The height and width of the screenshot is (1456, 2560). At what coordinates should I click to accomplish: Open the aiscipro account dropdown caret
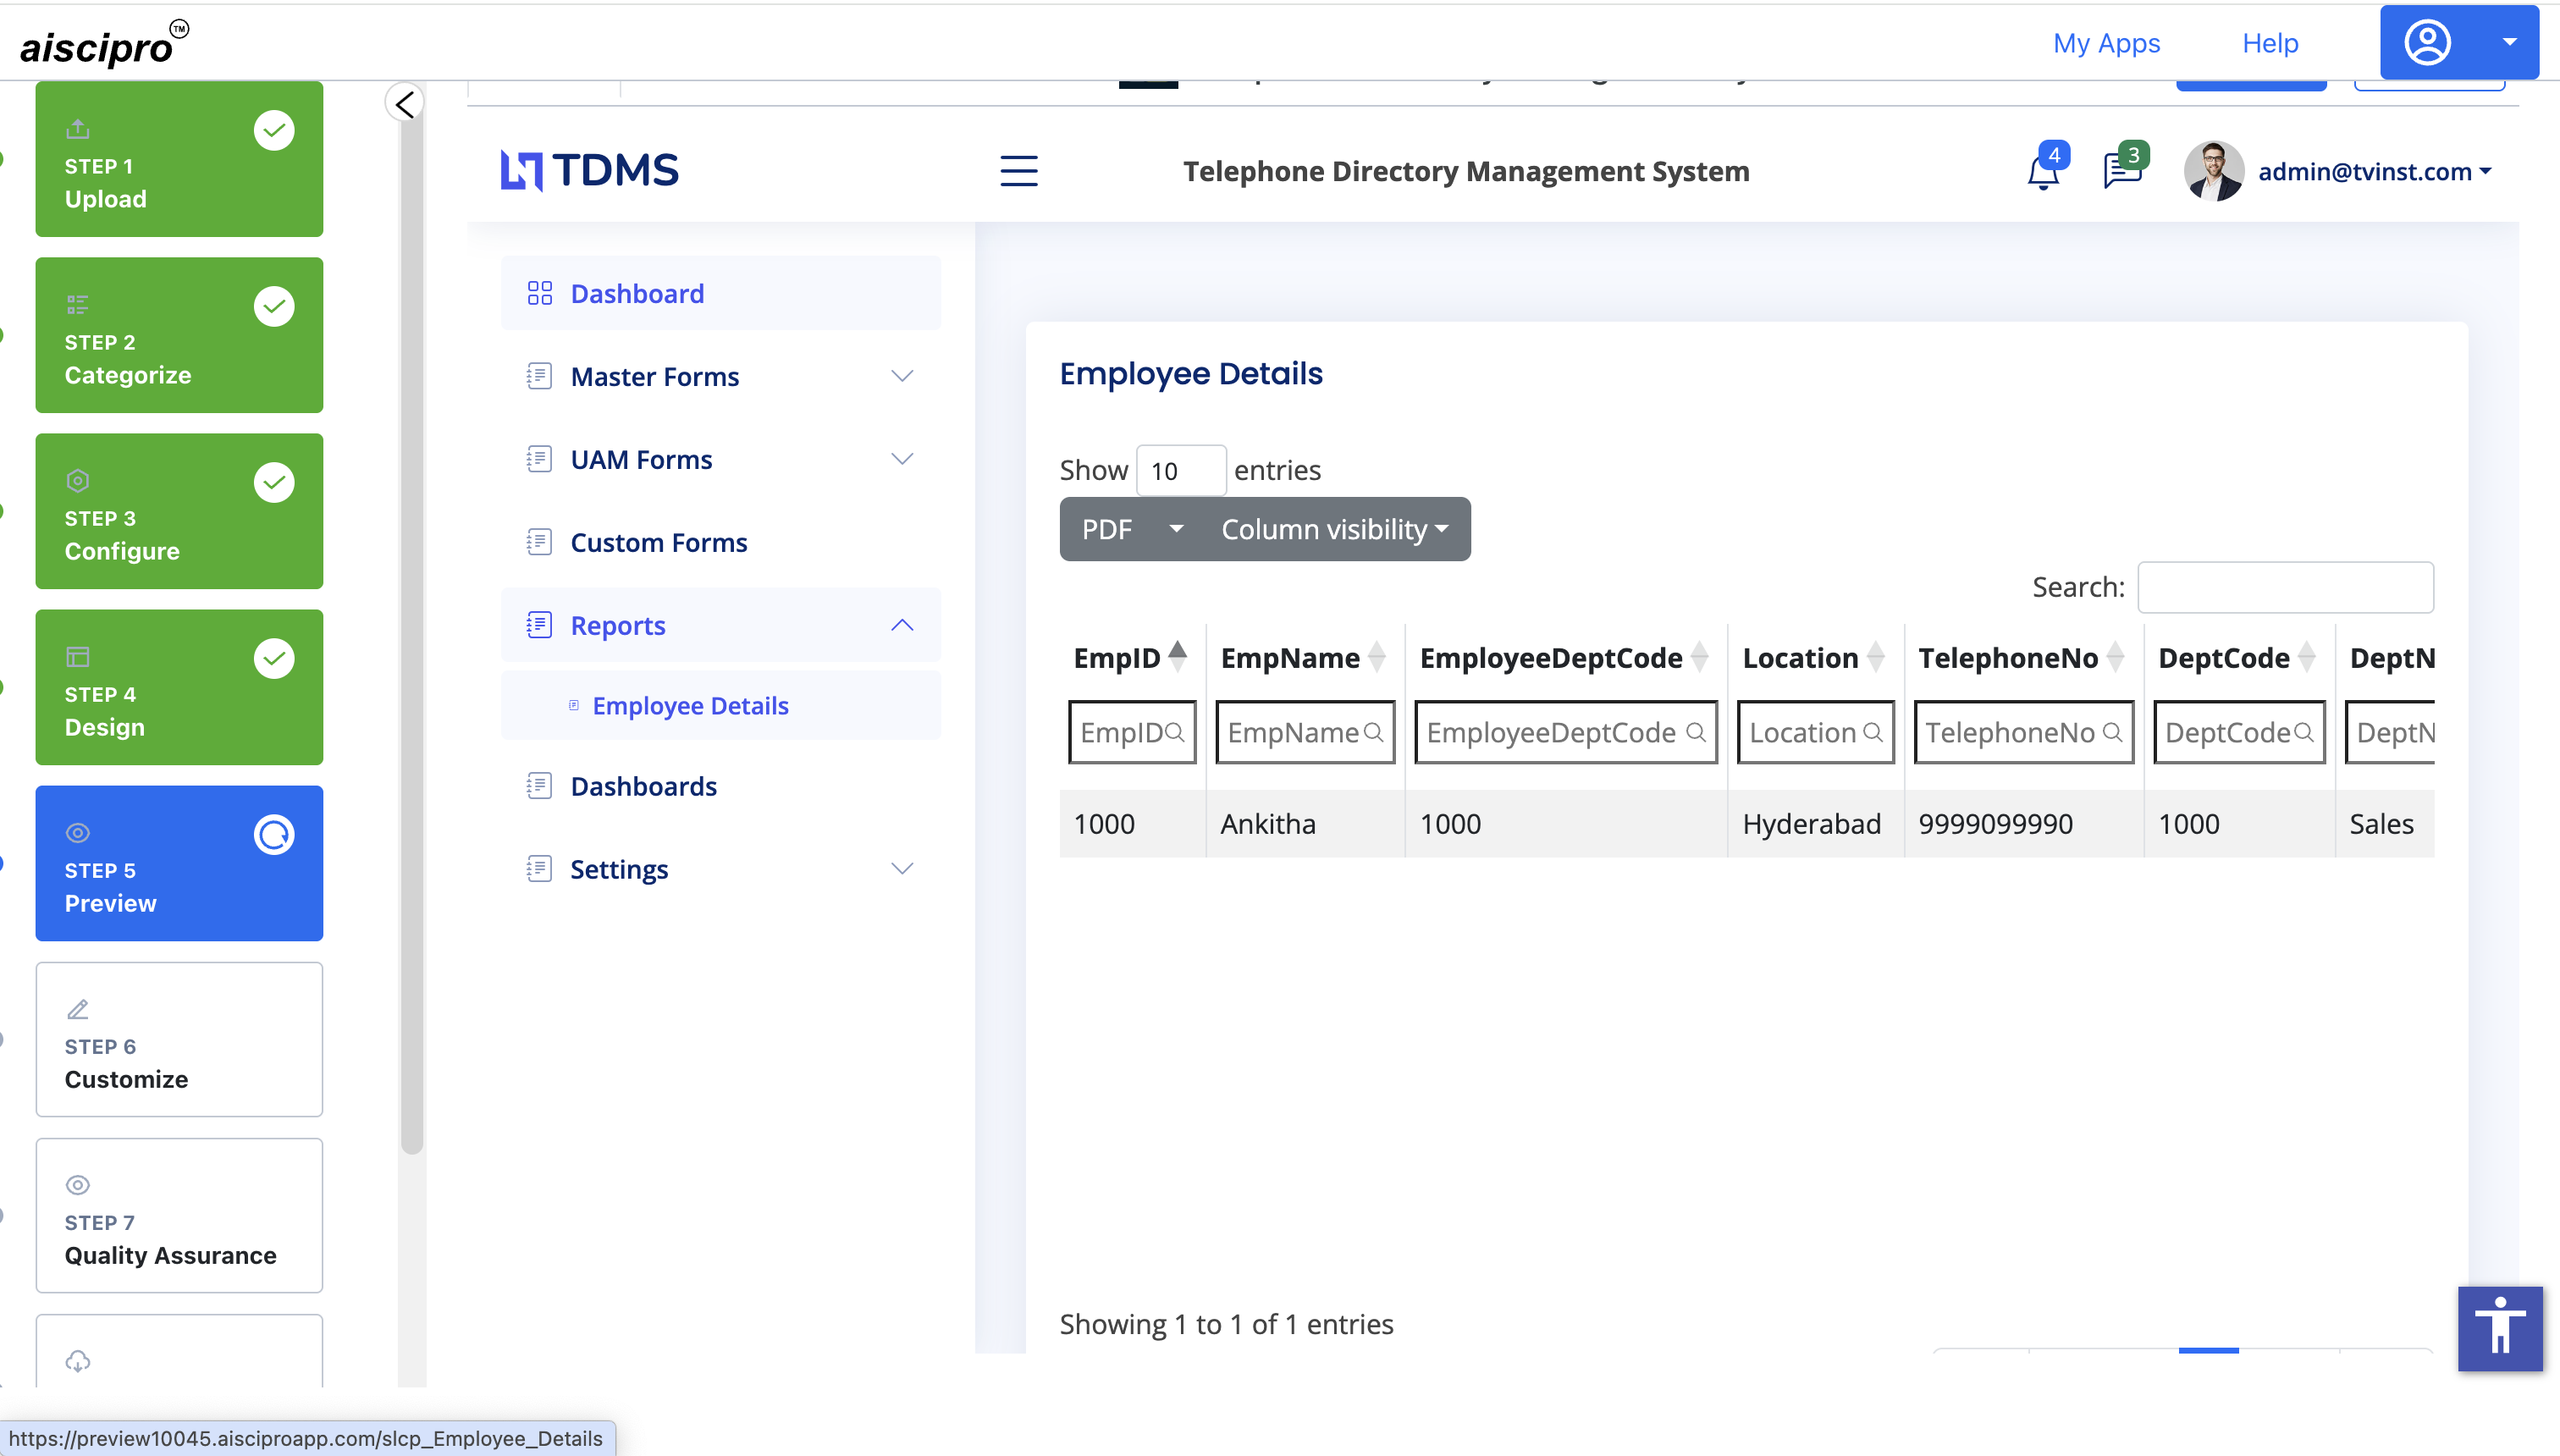(x=2509, y=42)
